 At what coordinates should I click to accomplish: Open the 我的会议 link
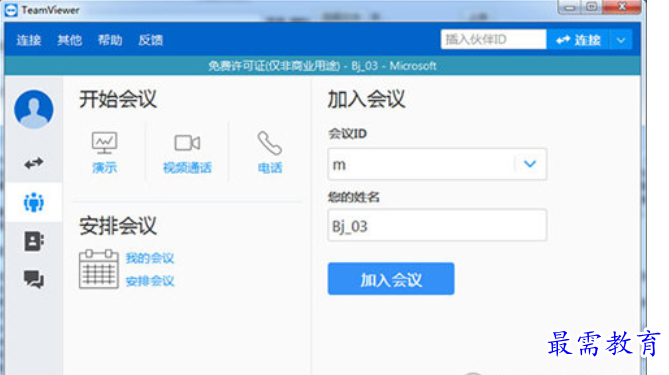150,258
